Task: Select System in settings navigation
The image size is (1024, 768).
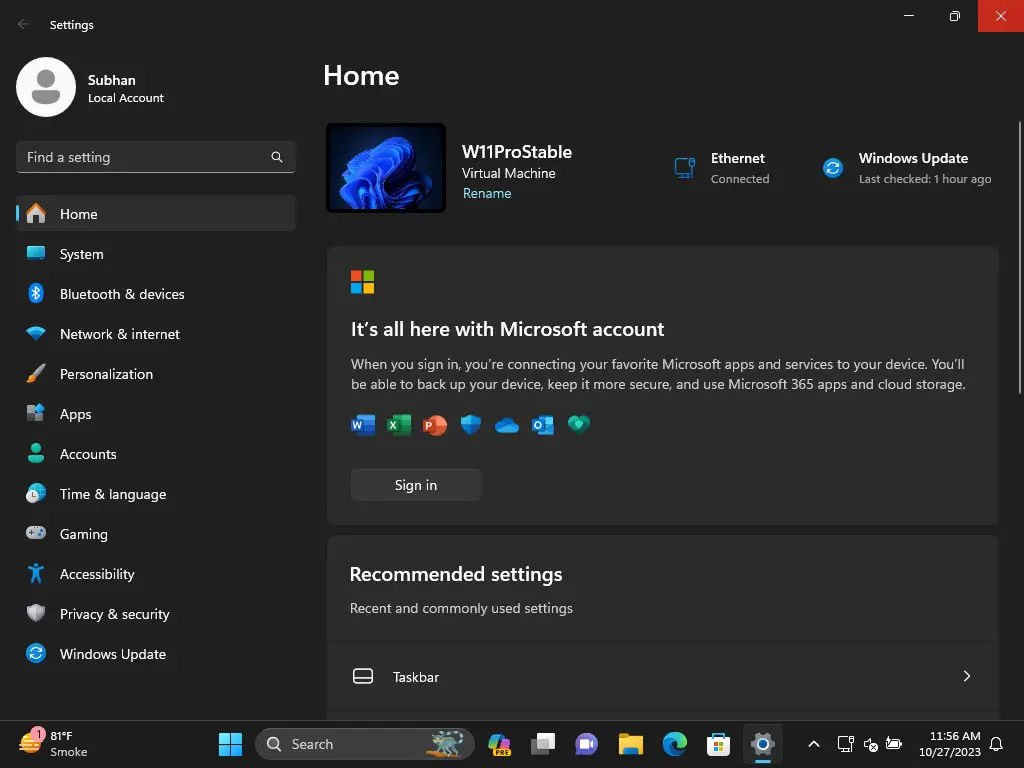Action: click(x=156, y=253)
